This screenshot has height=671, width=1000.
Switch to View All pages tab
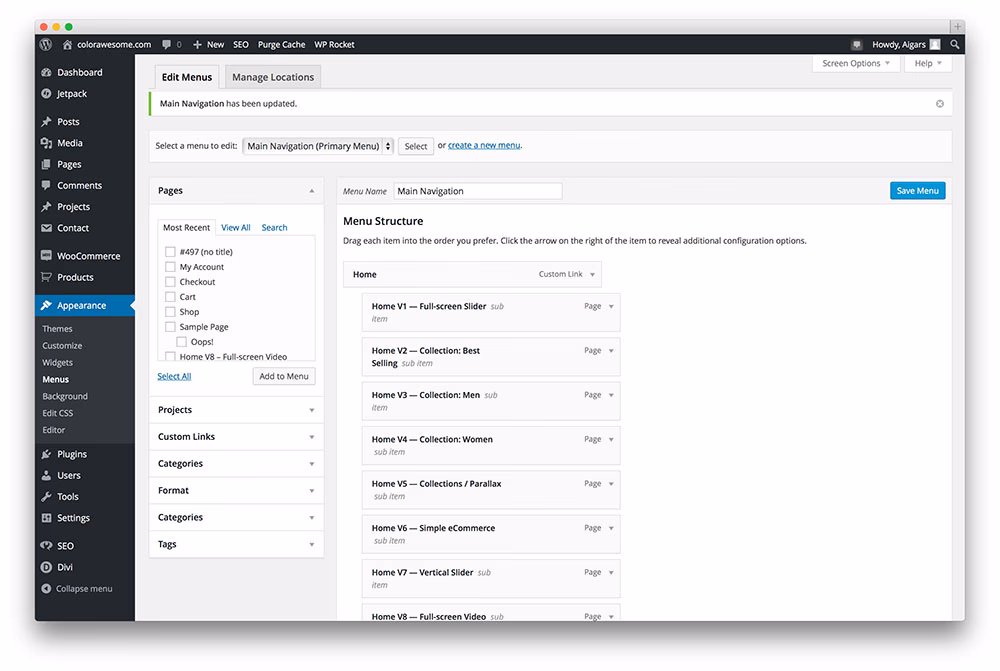235,228
